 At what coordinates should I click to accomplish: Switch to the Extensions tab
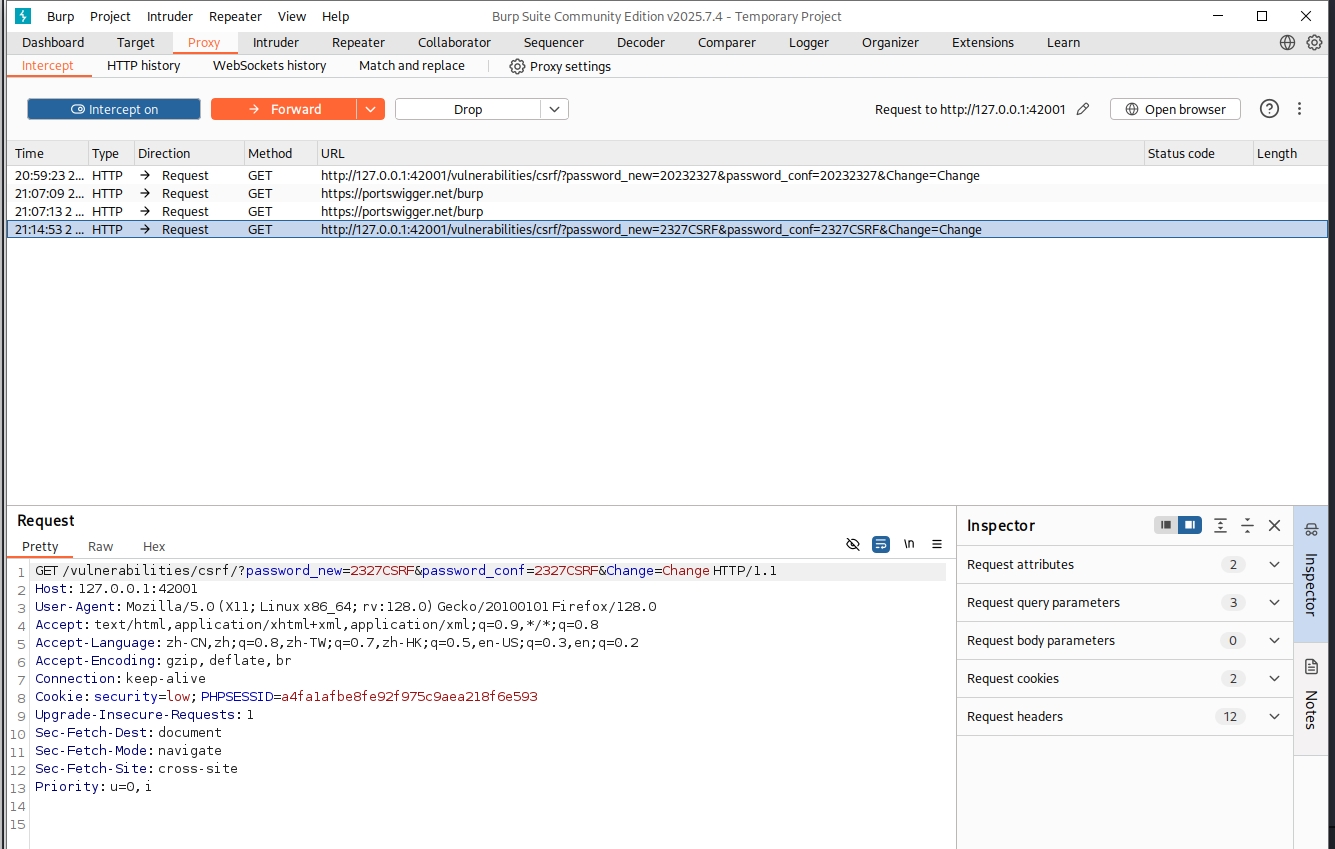coord(983,42)
